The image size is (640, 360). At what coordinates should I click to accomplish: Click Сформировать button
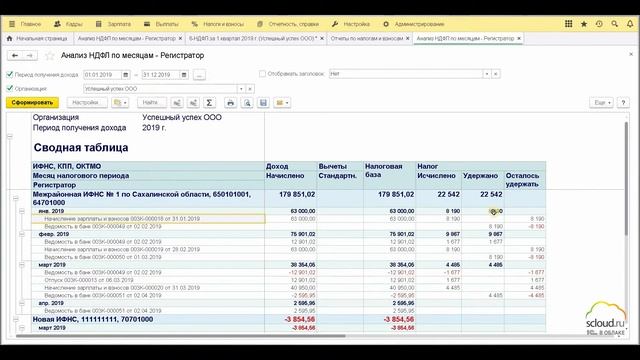[x=32, y=103]
